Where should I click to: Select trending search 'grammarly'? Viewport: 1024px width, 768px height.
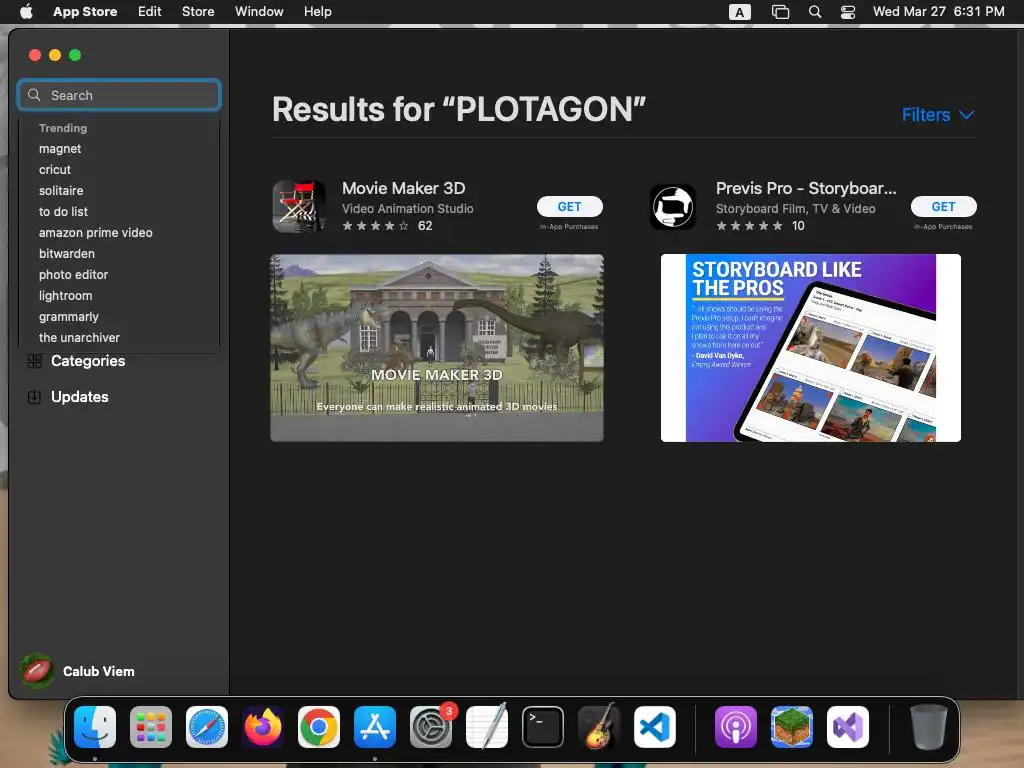click(69, 317)
